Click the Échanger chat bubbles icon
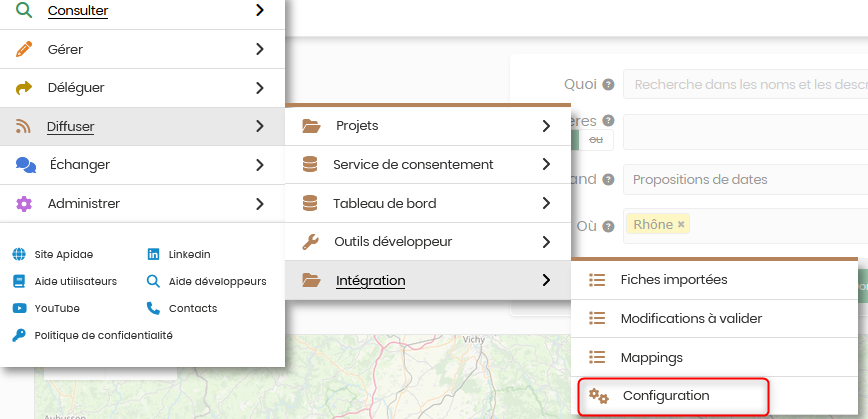Viewport: 868px width, 419px height. click(x=25, y=165)
